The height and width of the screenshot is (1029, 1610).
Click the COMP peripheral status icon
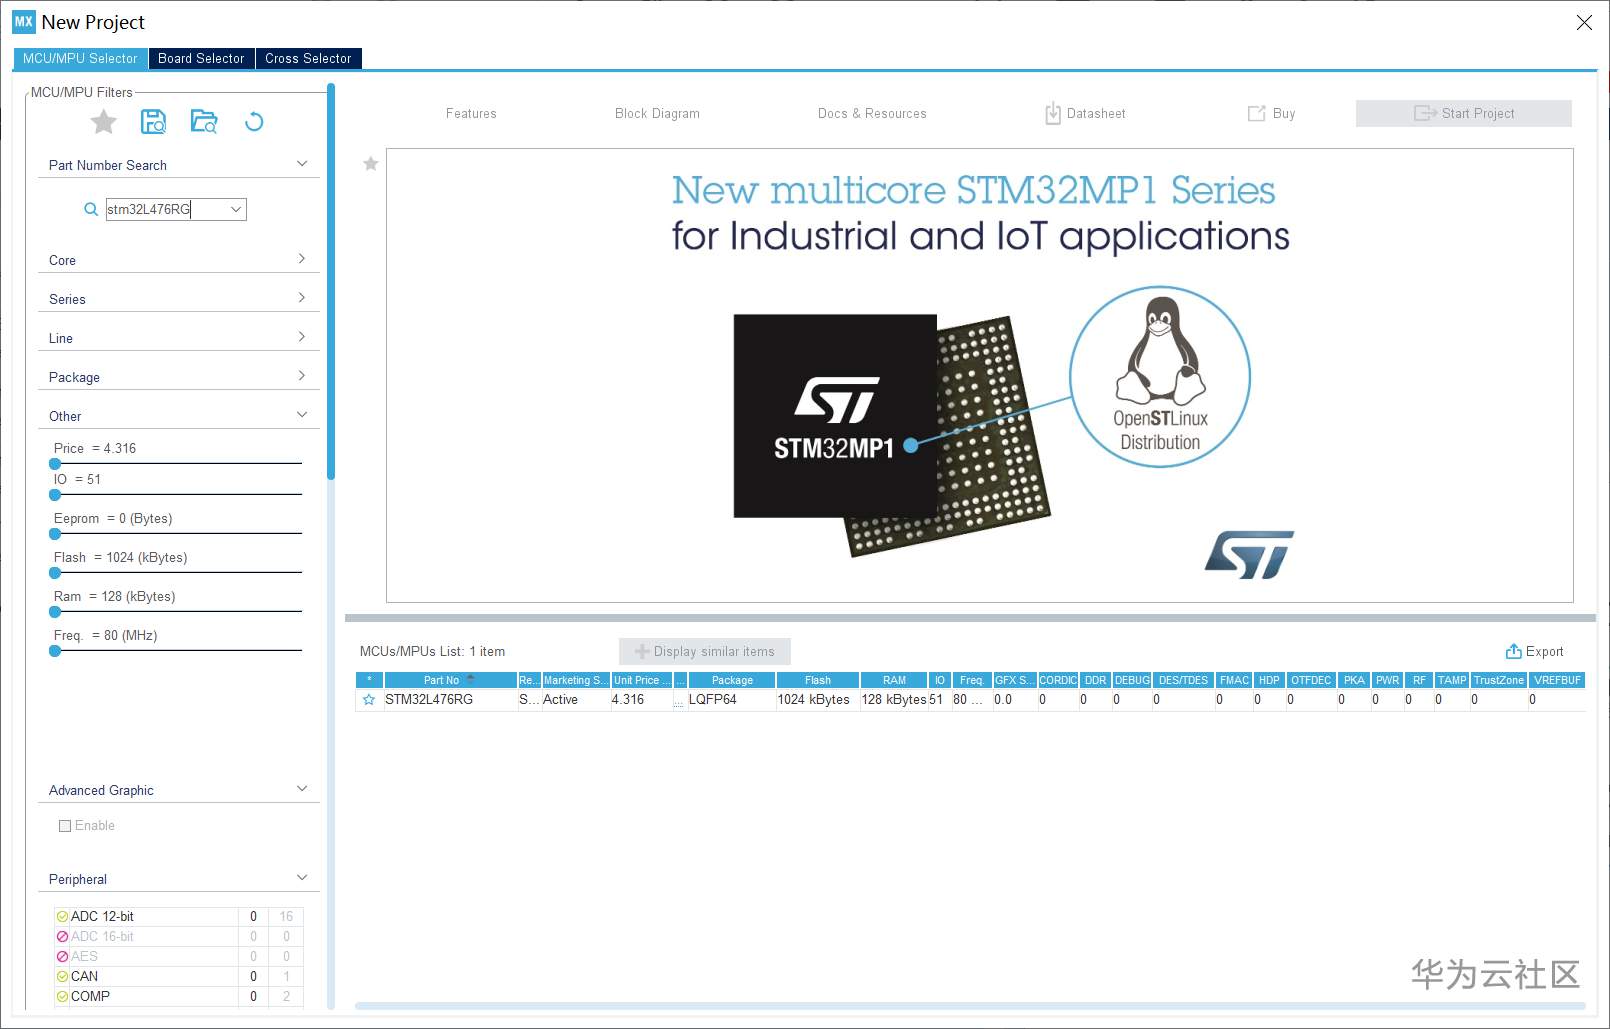click(x=62, y=996)
